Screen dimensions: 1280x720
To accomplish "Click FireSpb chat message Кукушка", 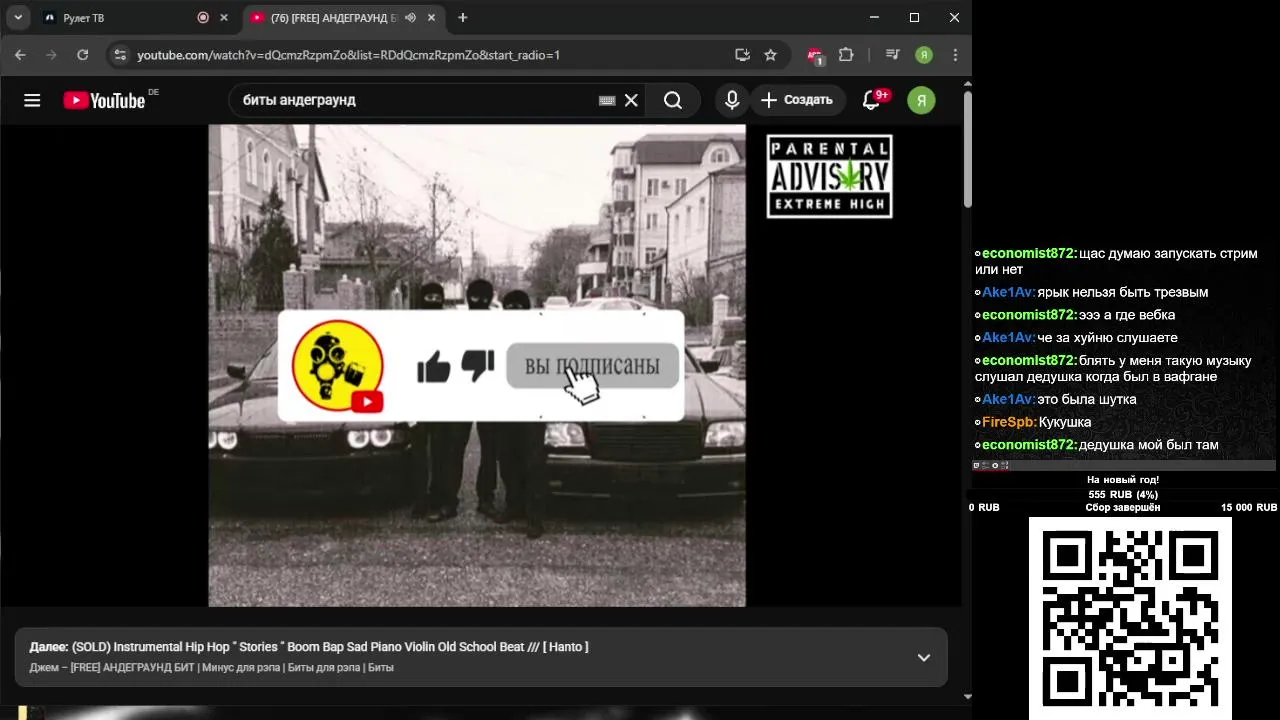I will click(x=1065, y=422).
